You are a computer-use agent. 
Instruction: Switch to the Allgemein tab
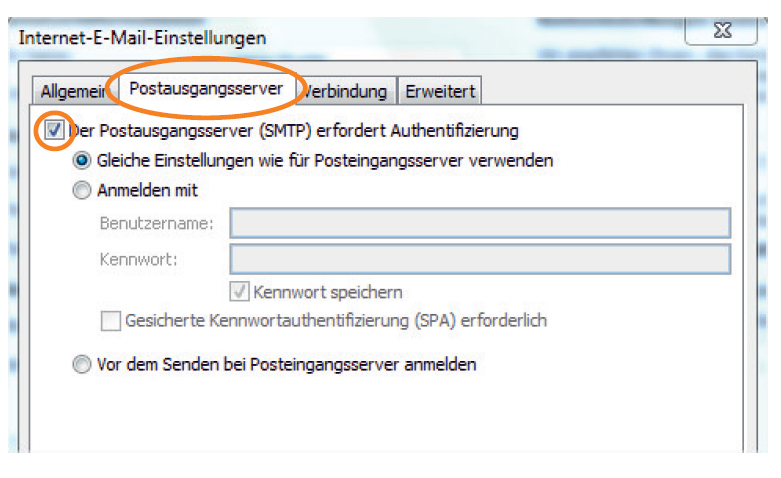[x=72, y=92]
